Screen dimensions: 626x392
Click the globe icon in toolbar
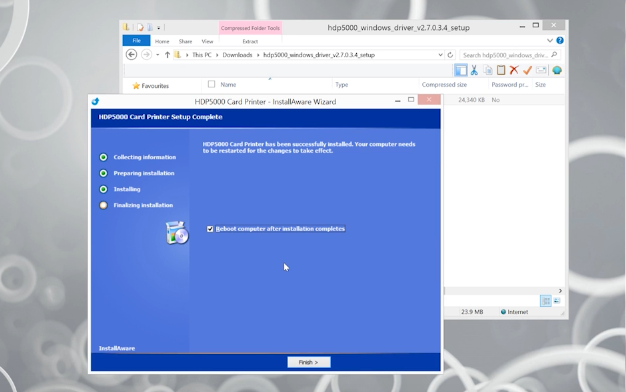click(x=557, y=70)
